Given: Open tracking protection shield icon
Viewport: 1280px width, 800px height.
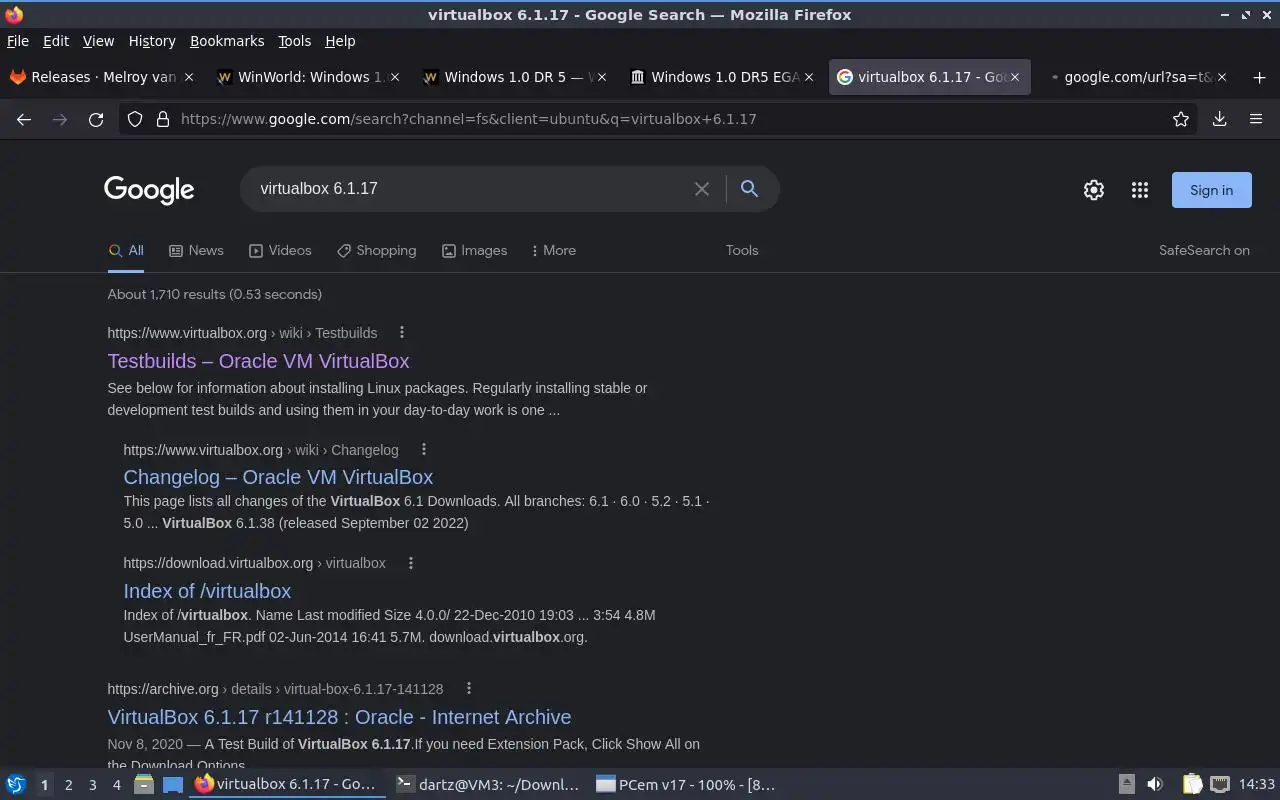Looking at the screenshot, I should [x=135, y=119].
